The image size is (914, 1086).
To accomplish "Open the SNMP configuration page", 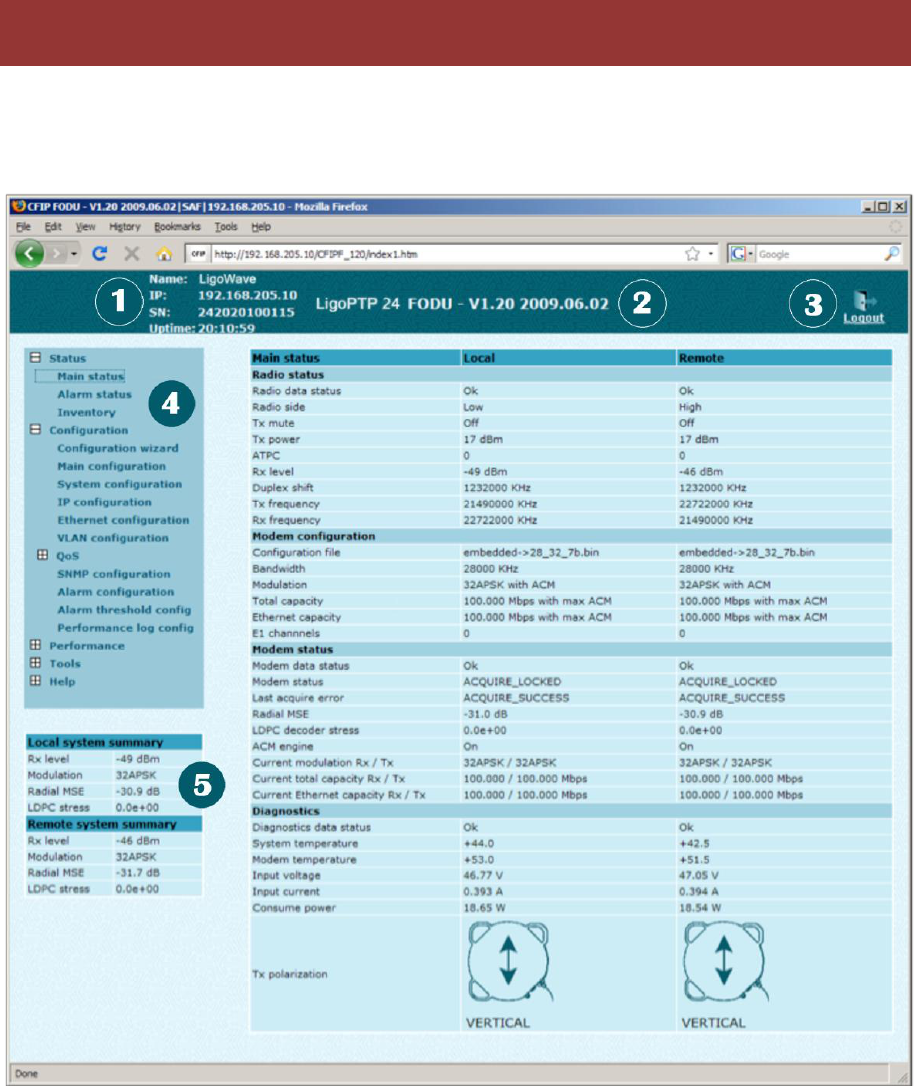I will tap(114, 574).
